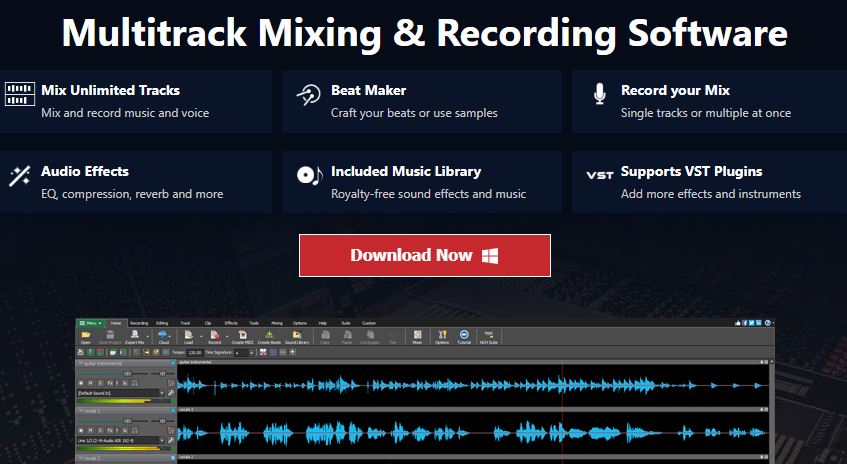Screen dimensions: 847x464
Task: Click the Record your Mix microphone icon
Action: click(x=600, y=94)
